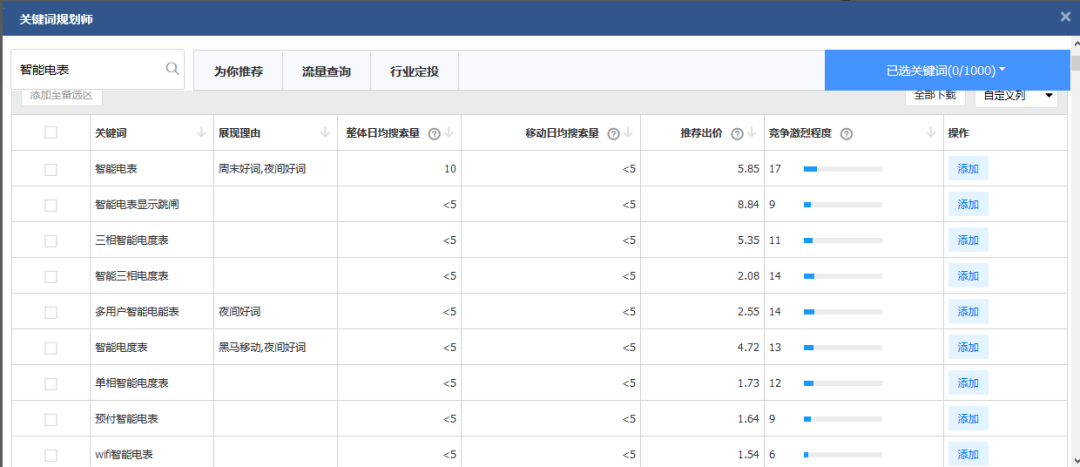Sort 移动日均搜索量 with arrow
Image resolution: width=1080 pixels, height=467 pixels.
(628, 133)
